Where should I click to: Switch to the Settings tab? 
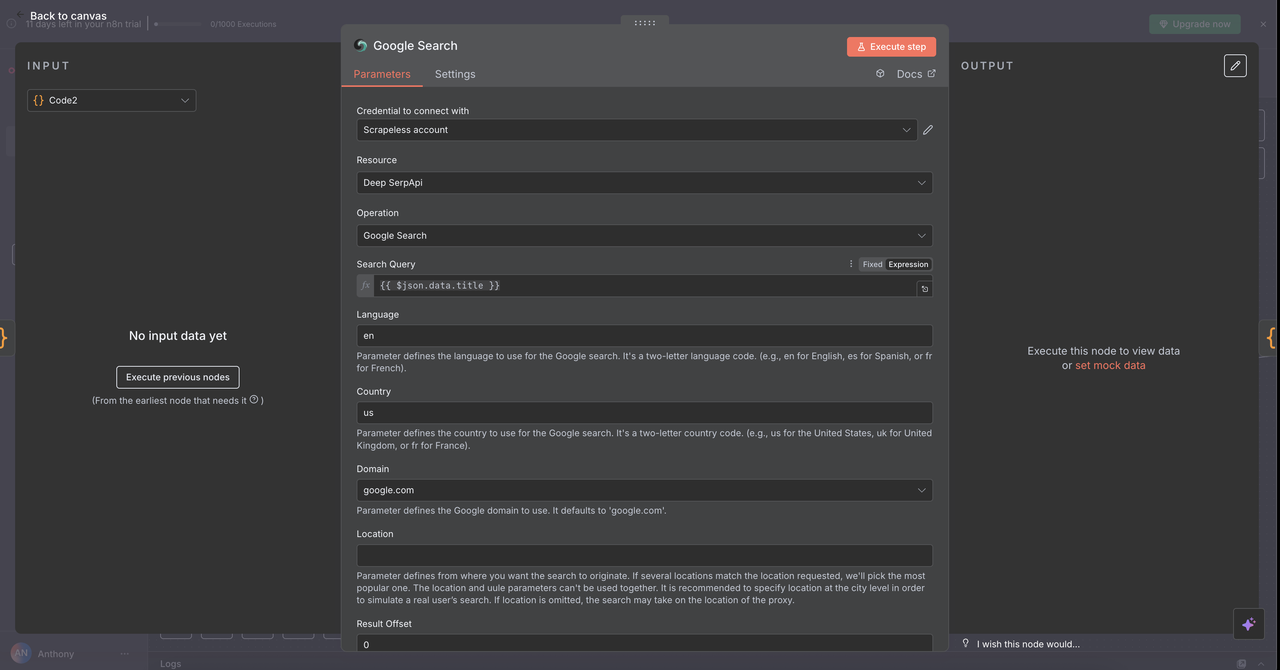(x=455, y=74)
